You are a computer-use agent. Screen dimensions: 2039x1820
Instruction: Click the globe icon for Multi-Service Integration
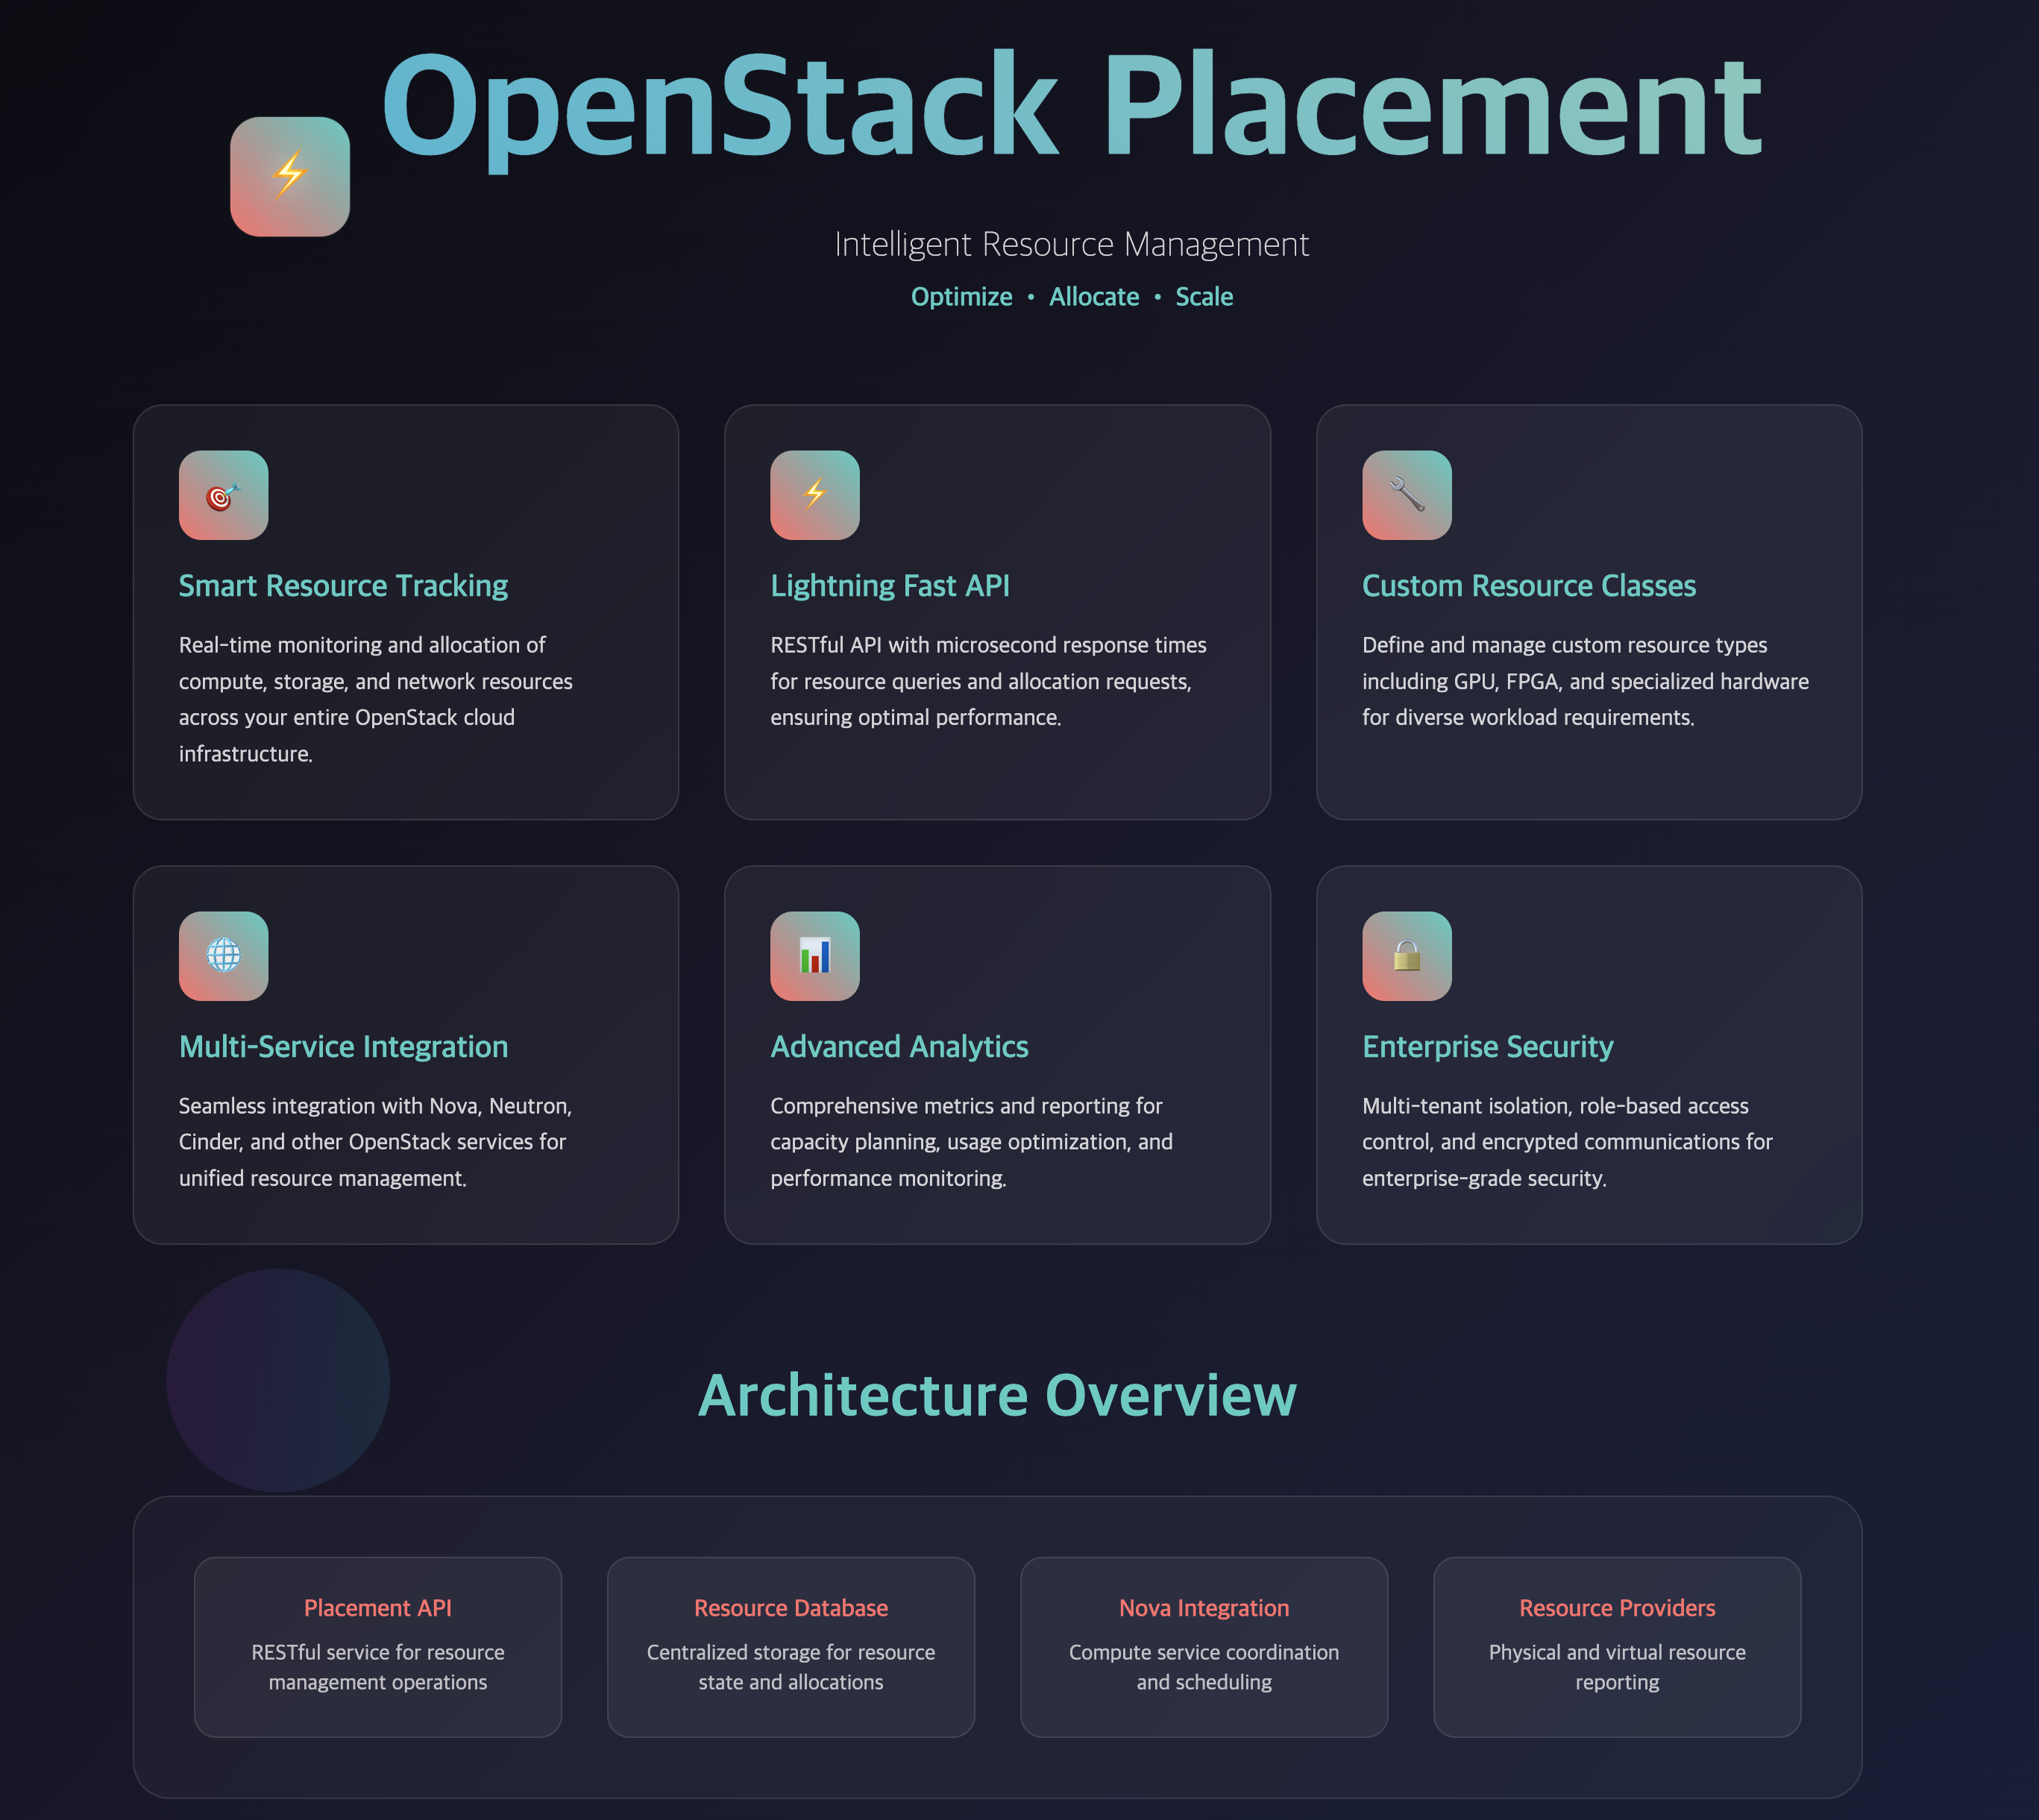click(x=223, y=956)
